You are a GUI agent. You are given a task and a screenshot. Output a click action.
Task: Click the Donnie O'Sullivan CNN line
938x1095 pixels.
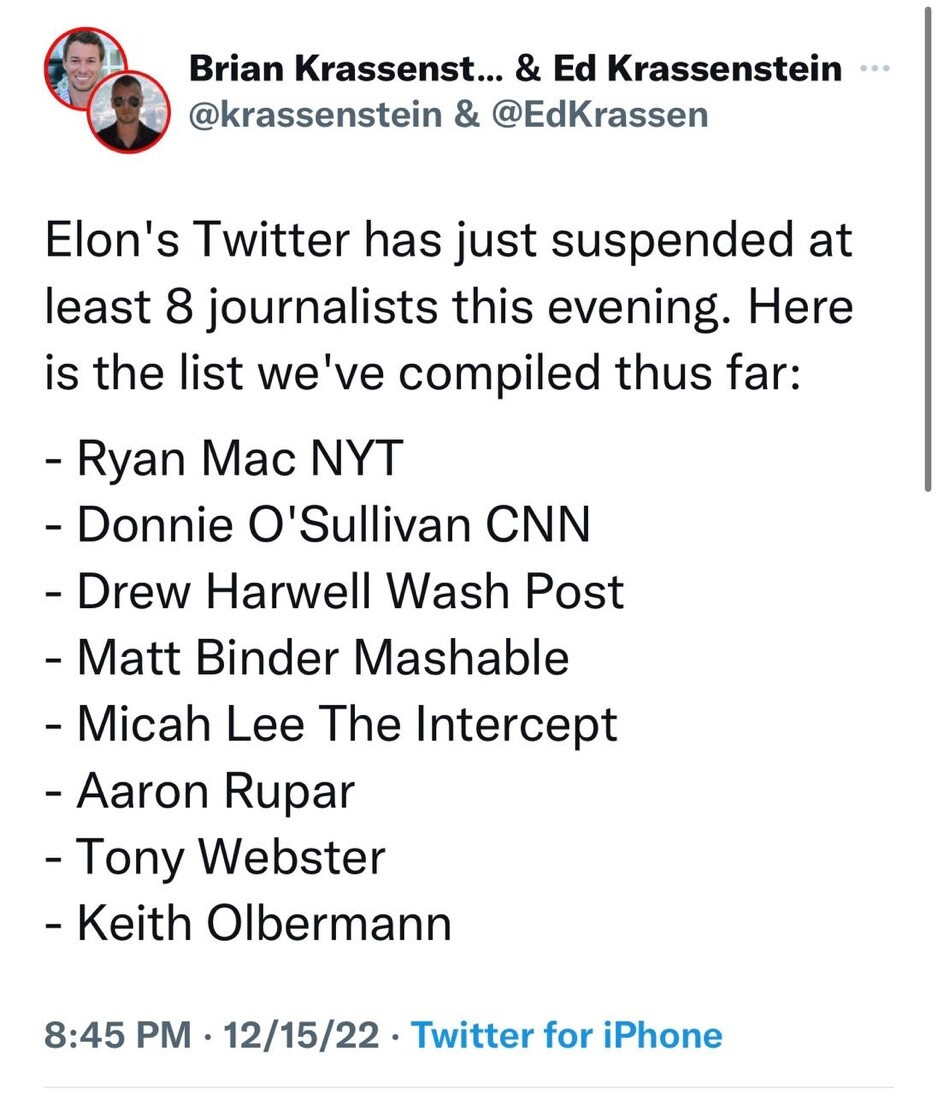click(318, 524)
